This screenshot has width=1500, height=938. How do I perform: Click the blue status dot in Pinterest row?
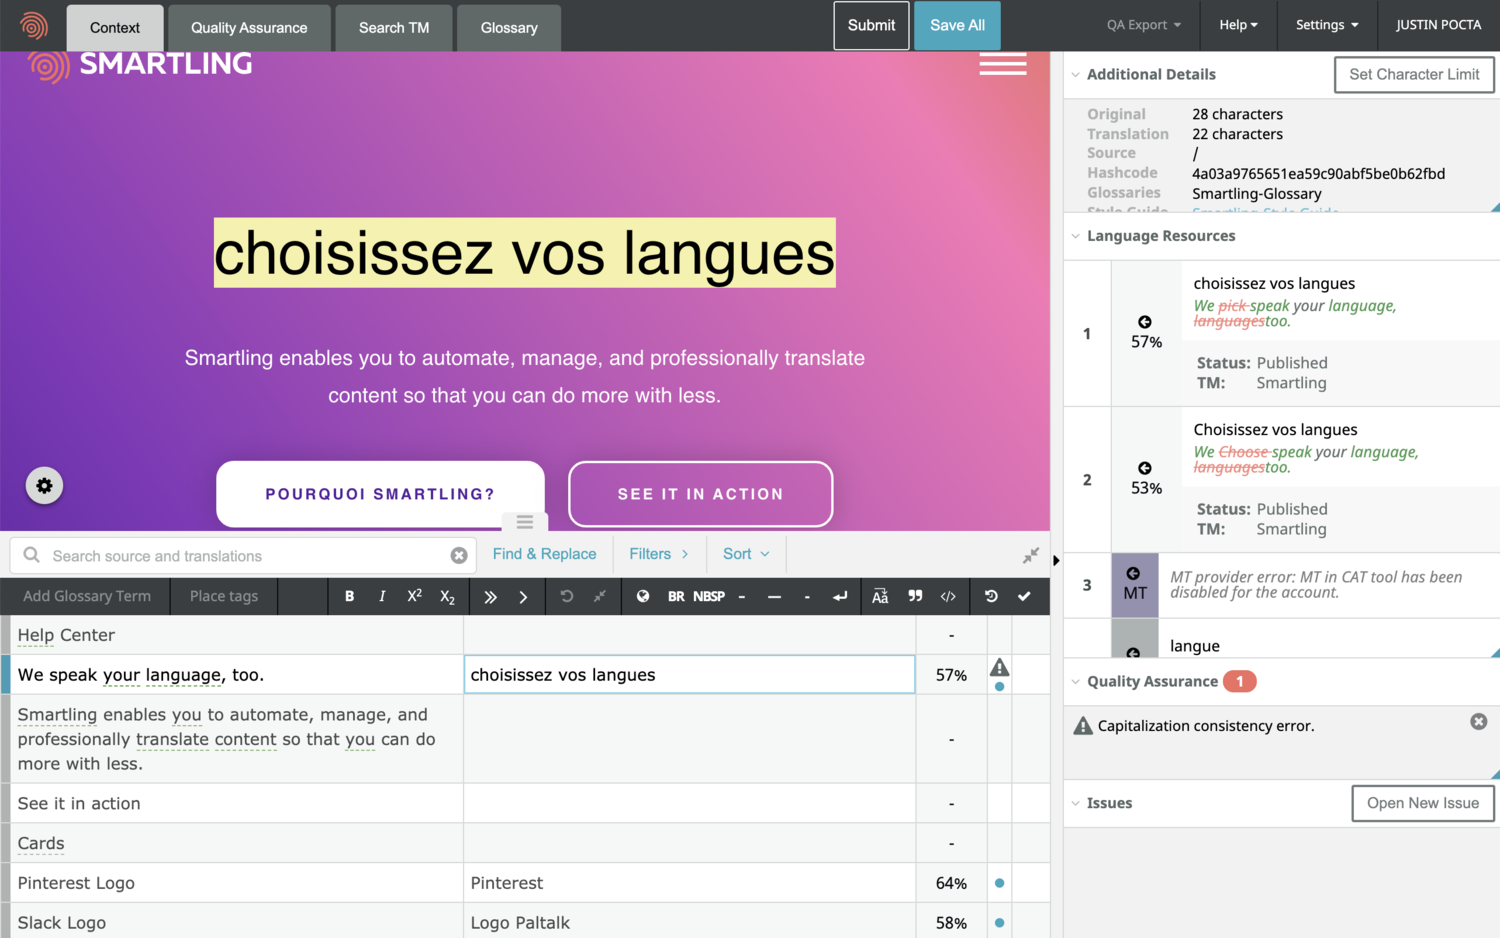point(999,883)
